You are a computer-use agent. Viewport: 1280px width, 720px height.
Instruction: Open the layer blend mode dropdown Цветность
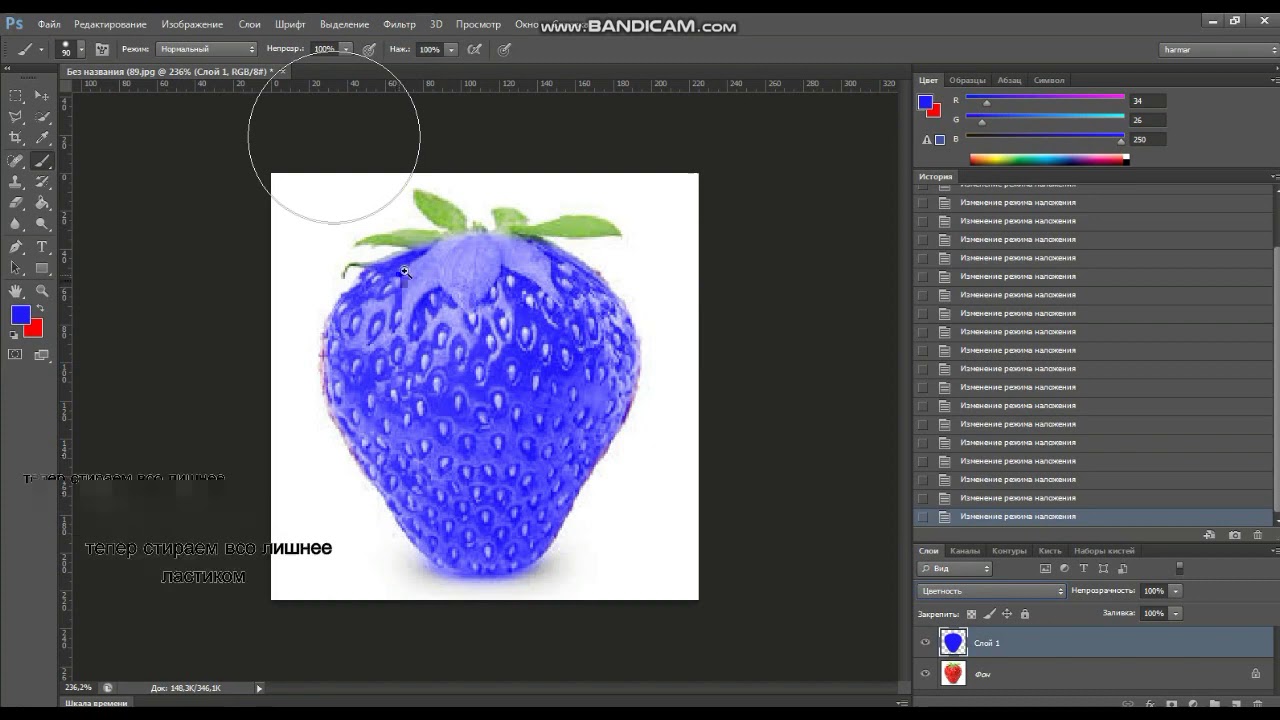click(x=991, y=591)
